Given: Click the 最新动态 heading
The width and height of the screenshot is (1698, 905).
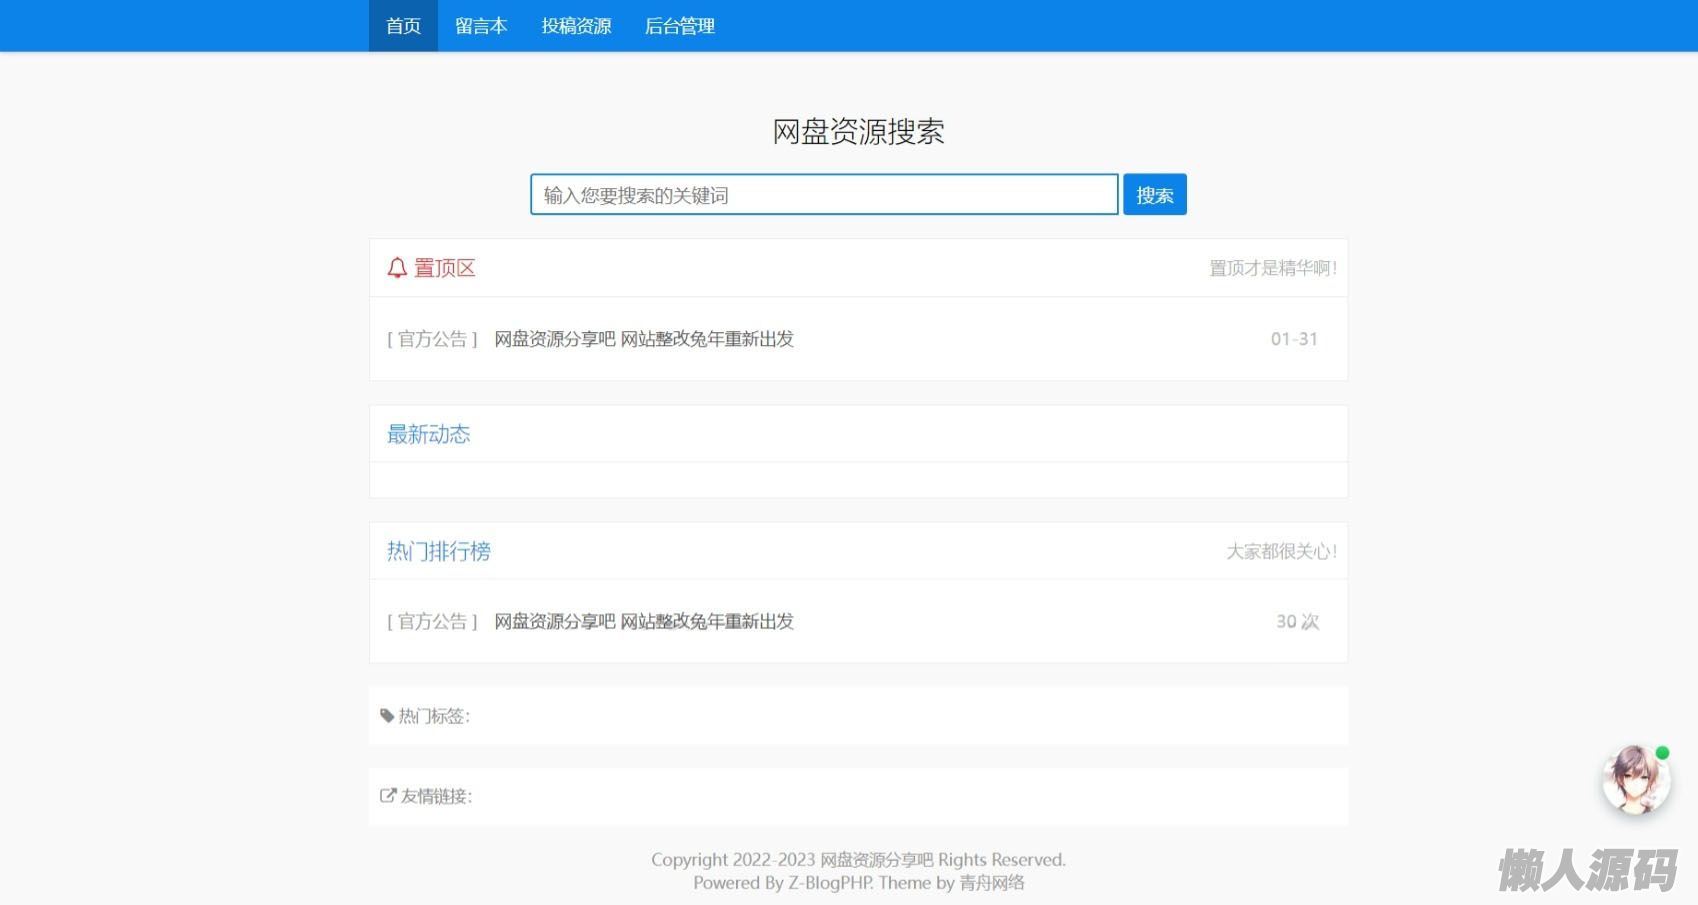Looking at the screenshot, I should click(428, 434).
